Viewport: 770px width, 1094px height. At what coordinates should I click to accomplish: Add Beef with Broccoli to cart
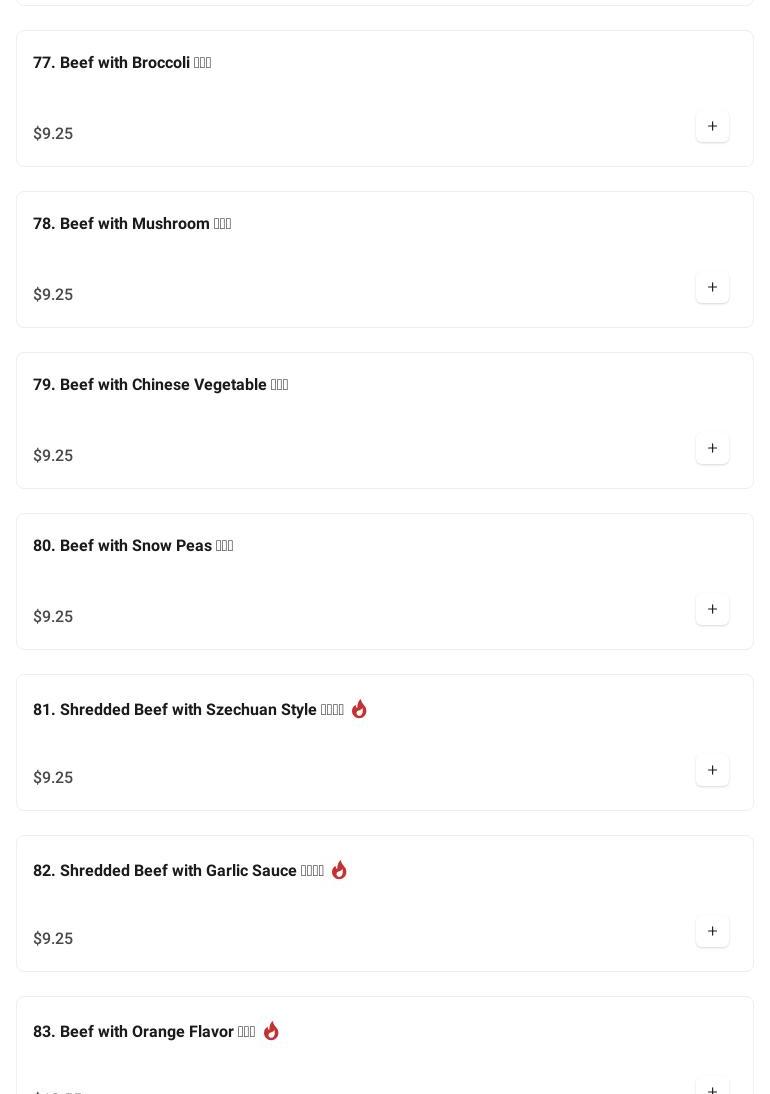[712, 127]
